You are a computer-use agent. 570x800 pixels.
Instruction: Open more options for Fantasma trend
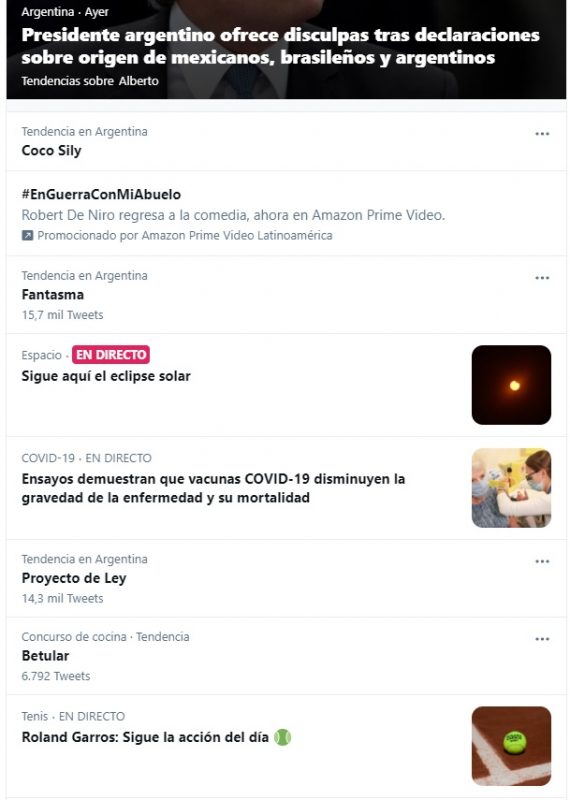pyautogui.click(x=541, y=278)
